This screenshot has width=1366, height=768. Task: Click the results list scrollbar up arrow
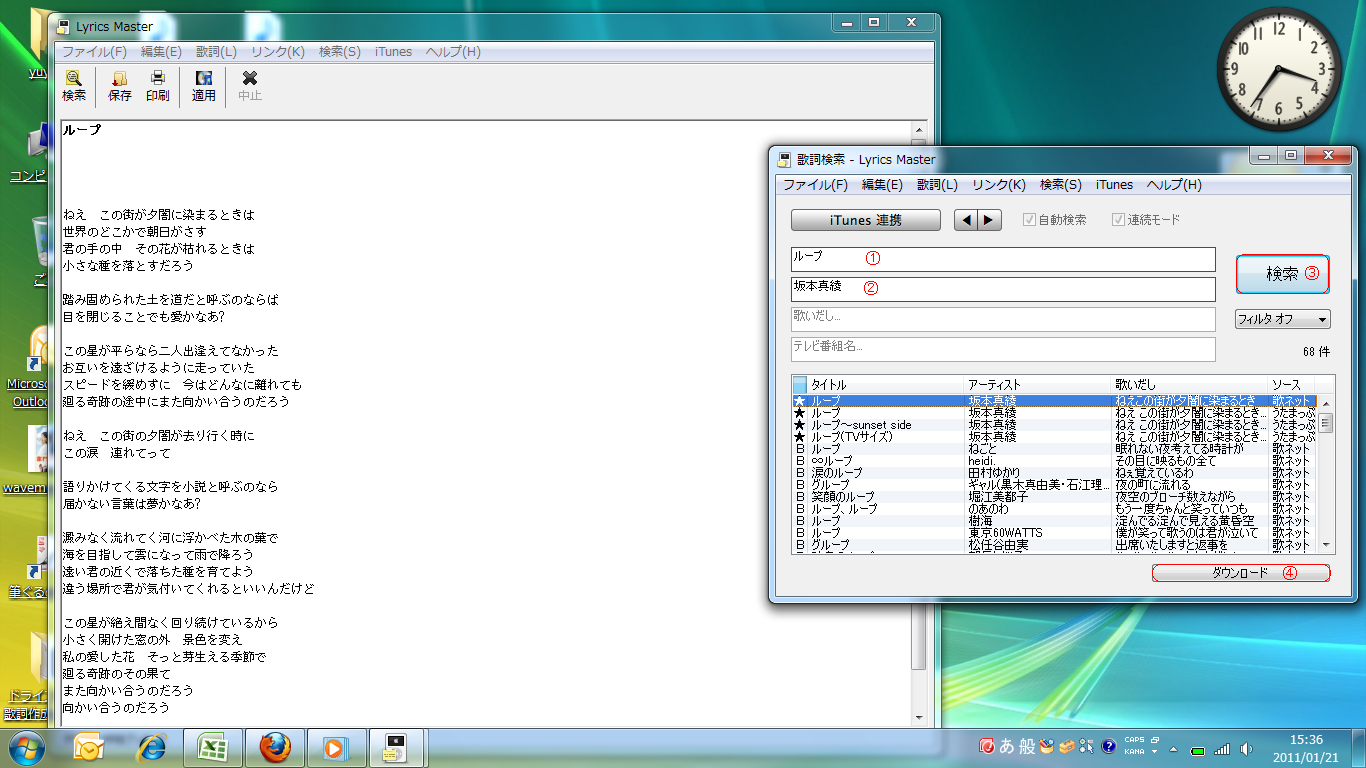pyautogui.click(x=1326, y=403)
